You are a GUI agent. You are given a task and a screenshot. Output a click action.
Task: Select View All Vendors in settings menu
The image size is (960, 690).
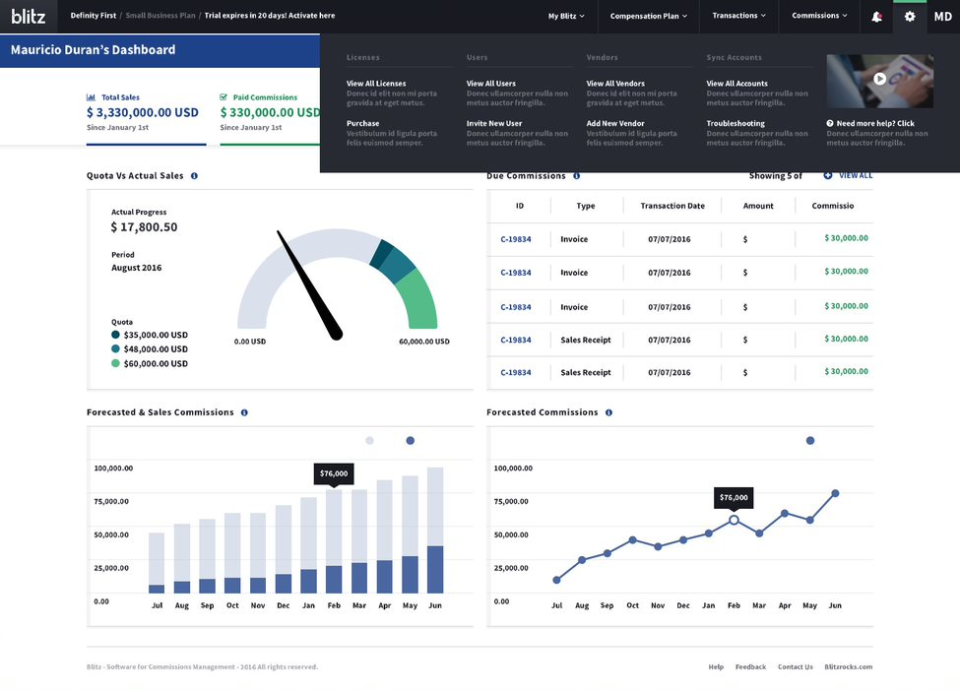click(x=615, y=84)
